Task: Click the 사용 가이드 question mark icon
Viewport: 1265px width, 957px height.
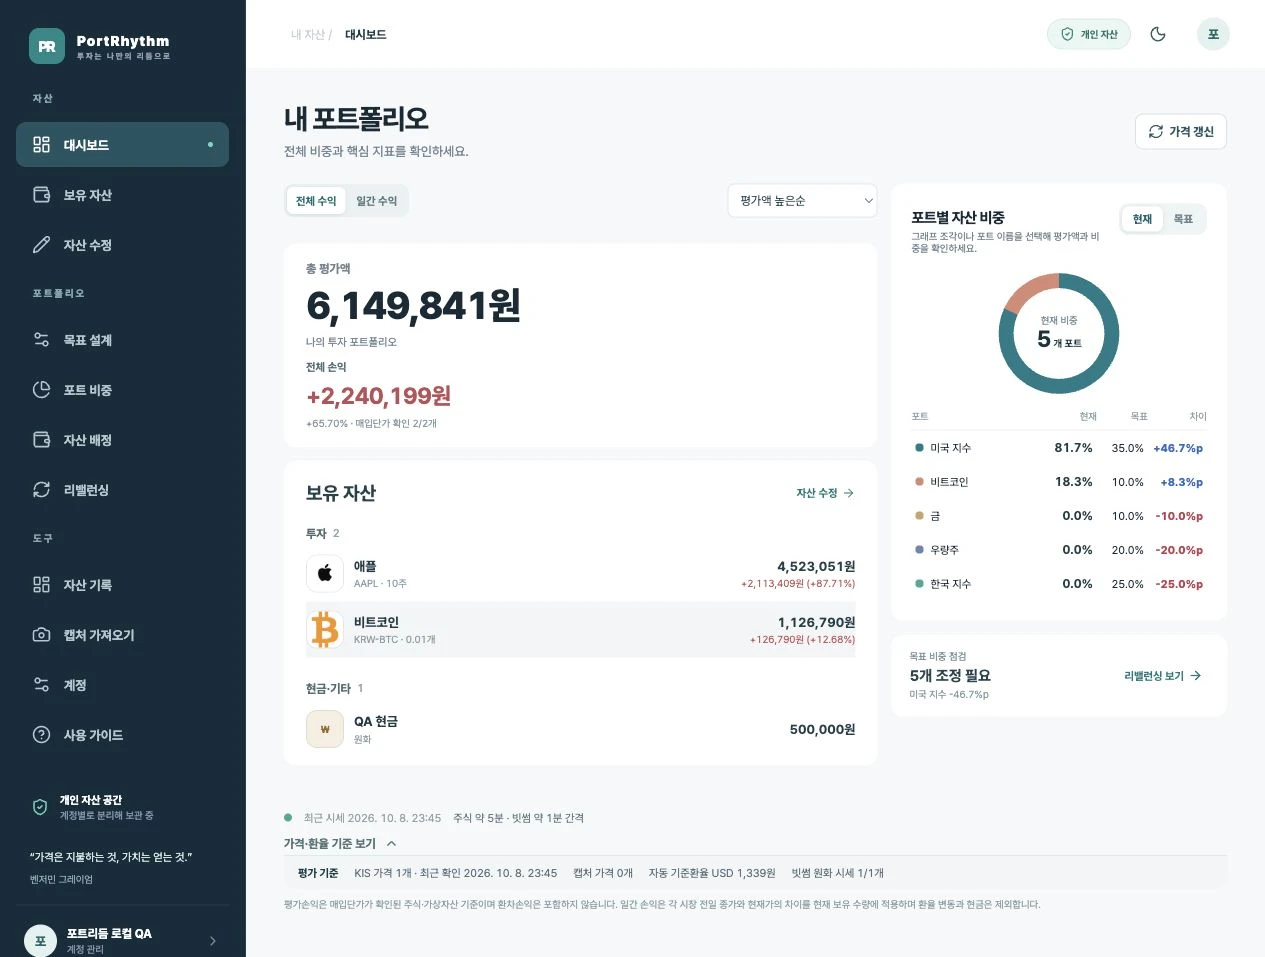Action: coord(41,734)
